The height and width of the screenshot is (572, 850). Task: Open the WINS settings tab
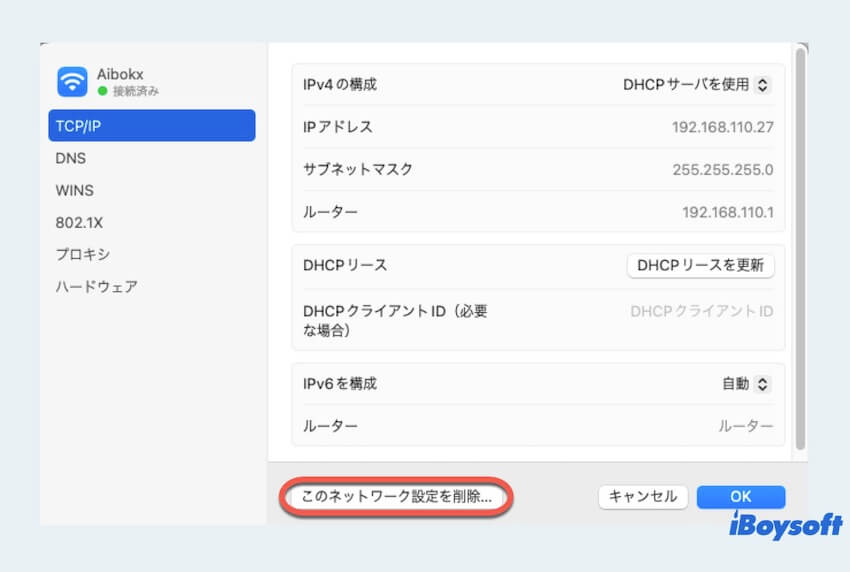pyautogui.click(x=74, y=190)
